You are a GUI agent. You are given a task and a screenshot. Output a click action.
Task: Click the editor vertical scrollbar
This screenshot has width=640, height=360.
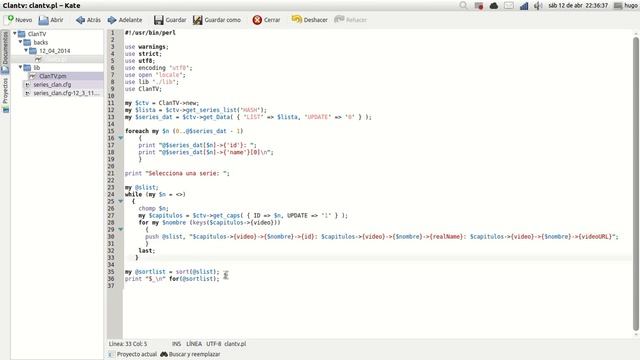click(636, 184)
